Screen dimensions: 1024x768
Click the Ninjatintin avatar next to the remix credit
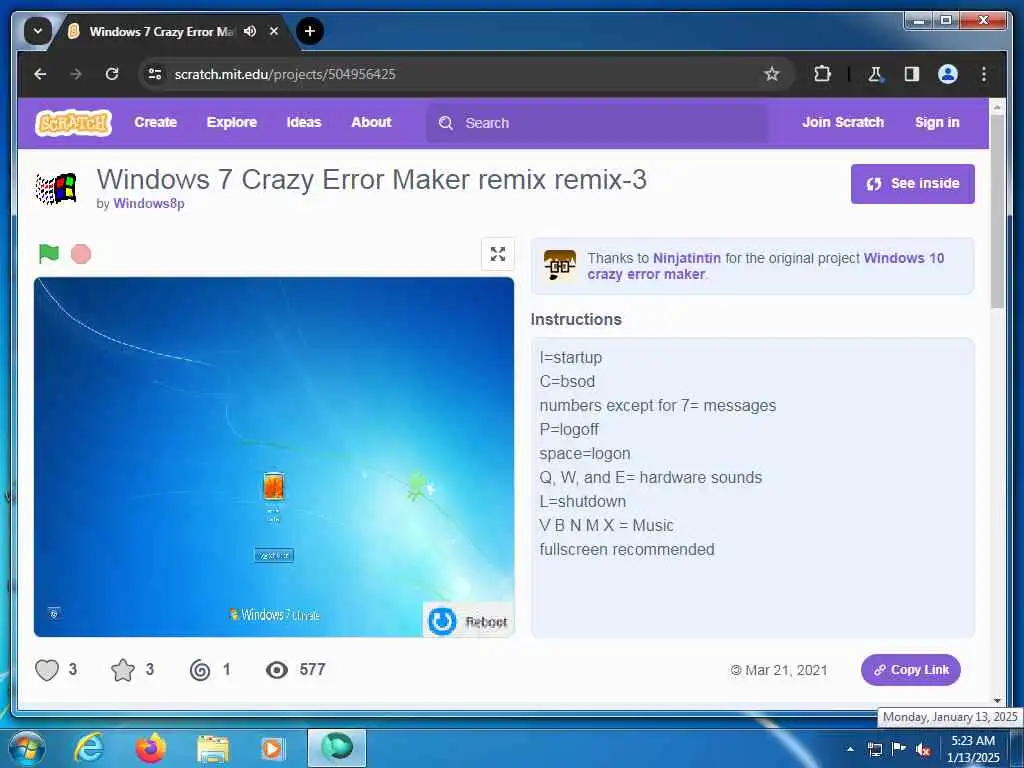pyautogui.click(x=560, y=265)
